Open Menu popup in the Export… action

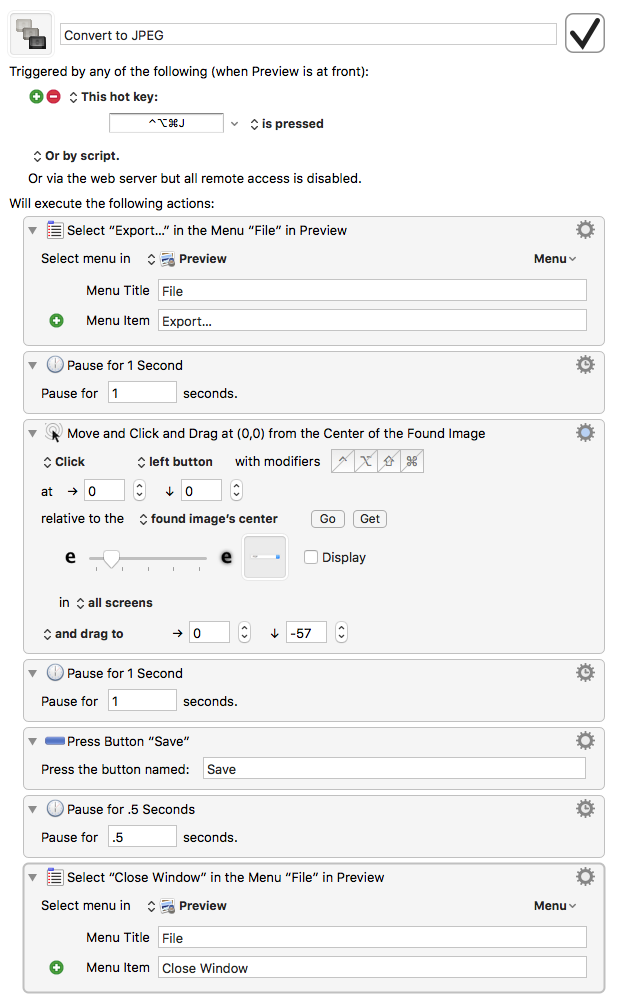(555, 259)
